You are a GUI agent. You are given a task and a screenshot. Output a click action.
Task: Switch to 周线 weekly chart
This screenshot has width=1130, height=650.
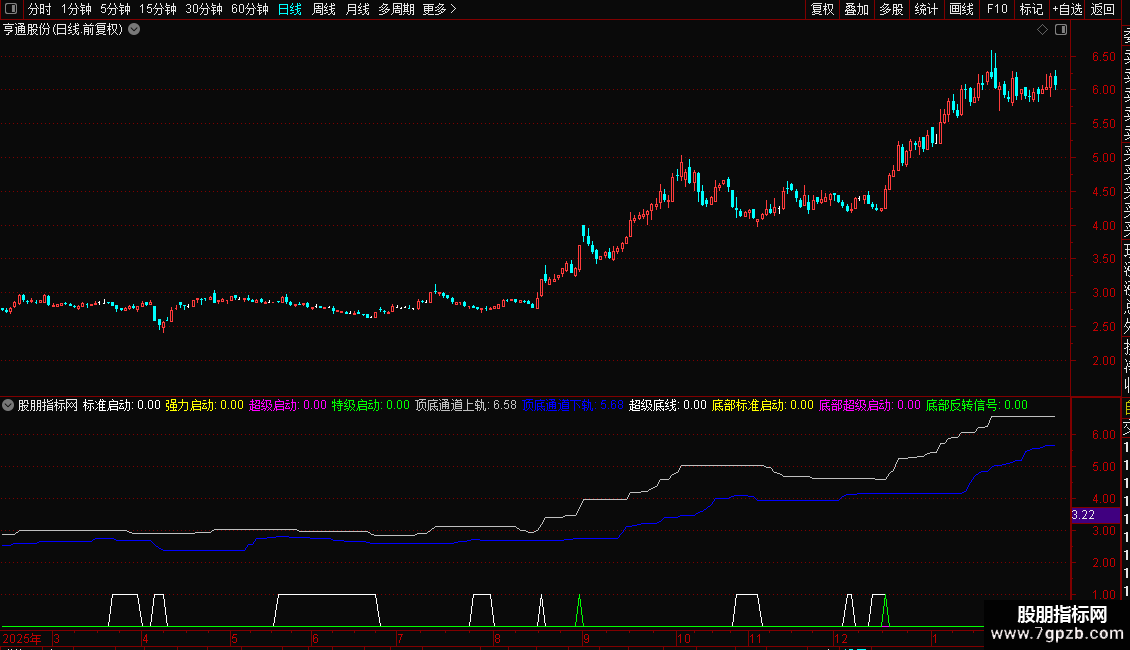coord(324,9)
